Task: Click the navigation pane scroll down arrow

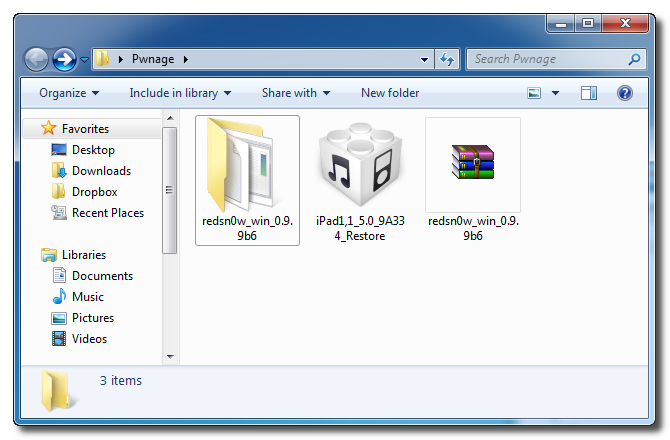Action: click(170, 356)
